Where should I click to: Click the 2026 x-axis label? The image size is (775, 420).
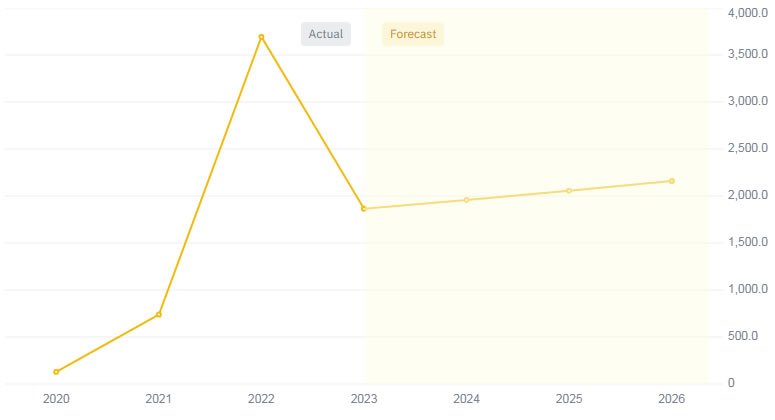672,399
